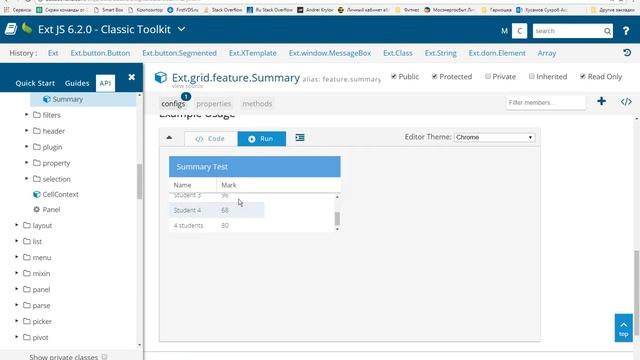Click the Mark column header

[278, 185]
